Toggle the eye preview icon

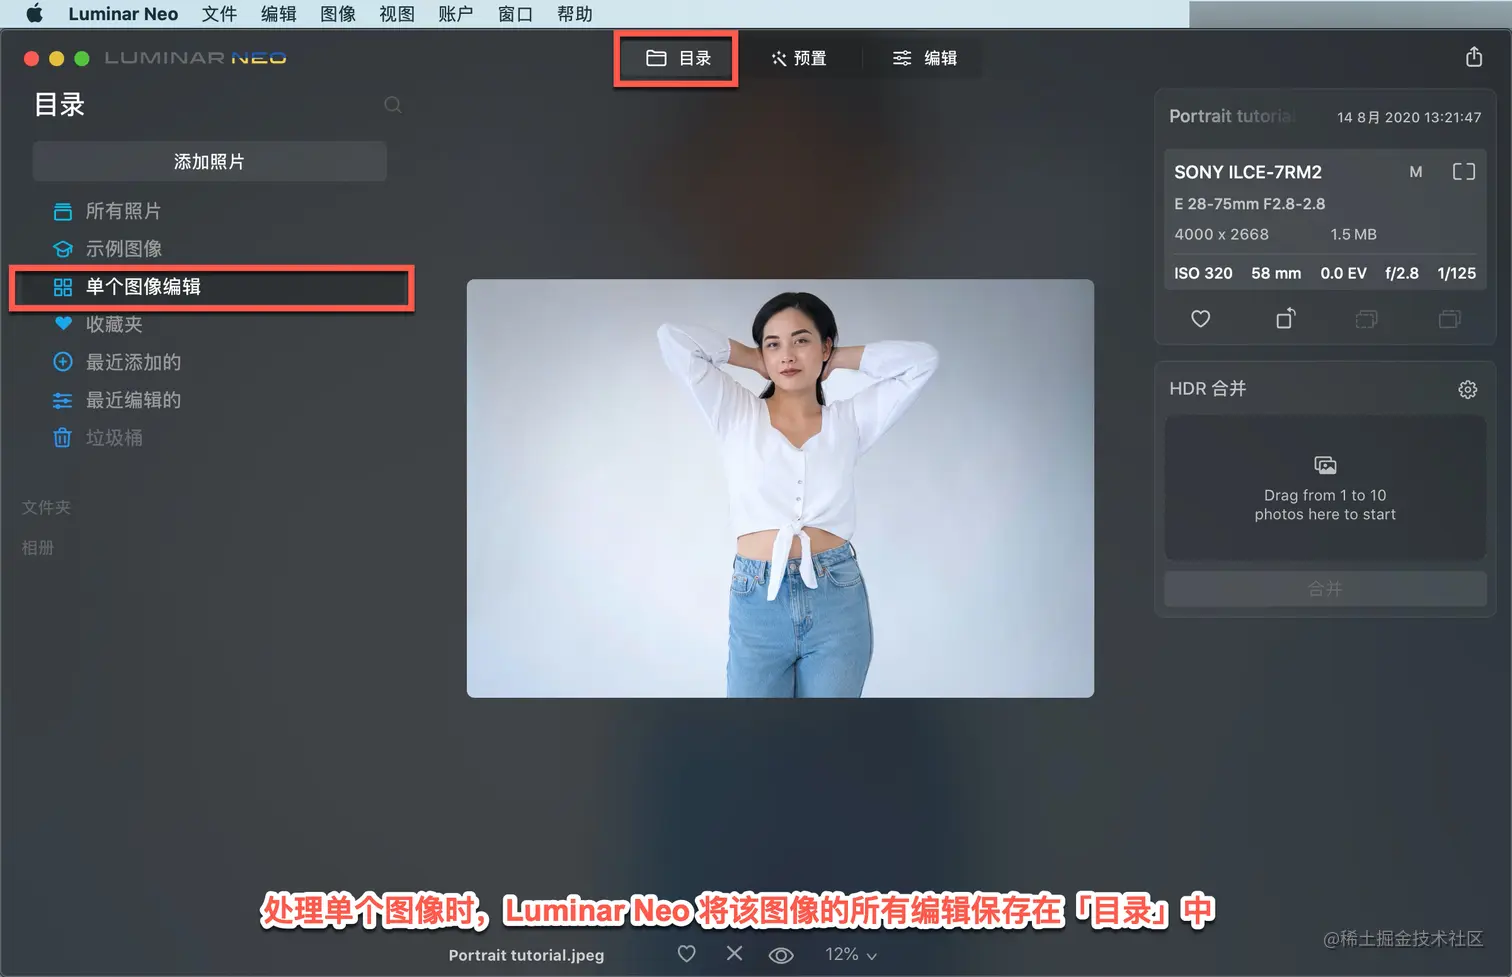point(781,955)
